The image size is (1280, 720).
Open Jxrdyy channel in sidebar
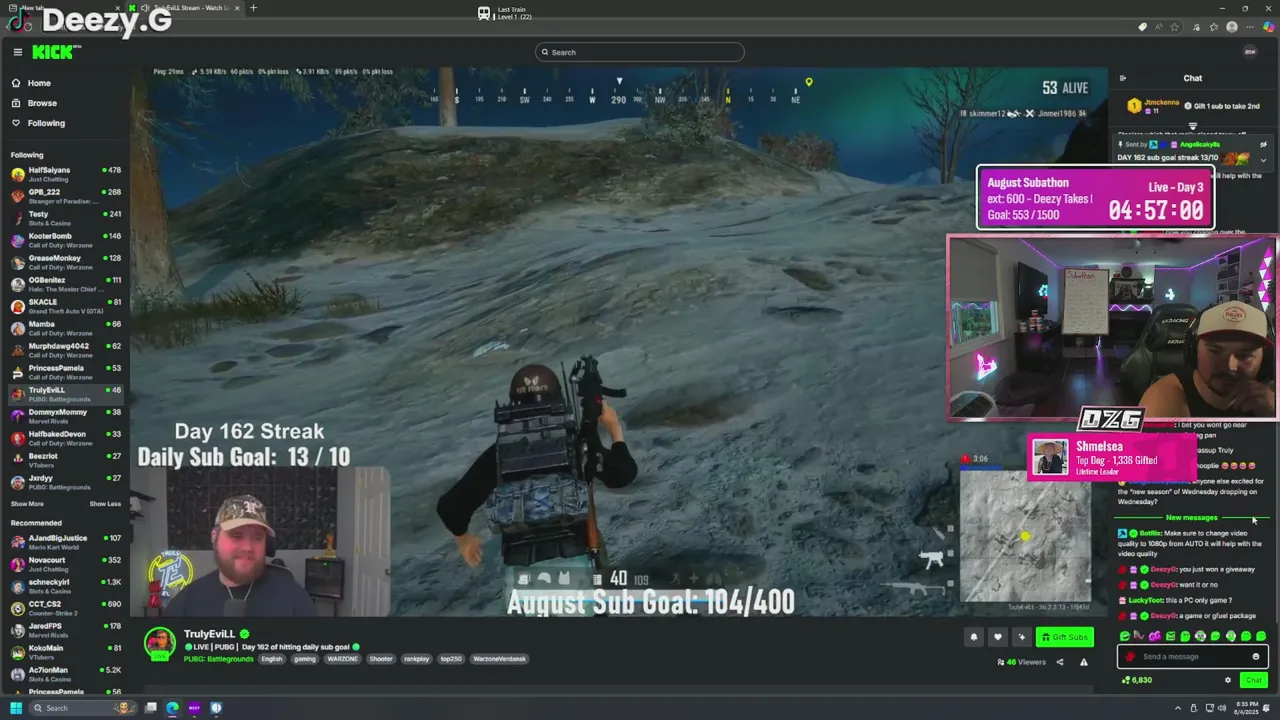(66, 482)
